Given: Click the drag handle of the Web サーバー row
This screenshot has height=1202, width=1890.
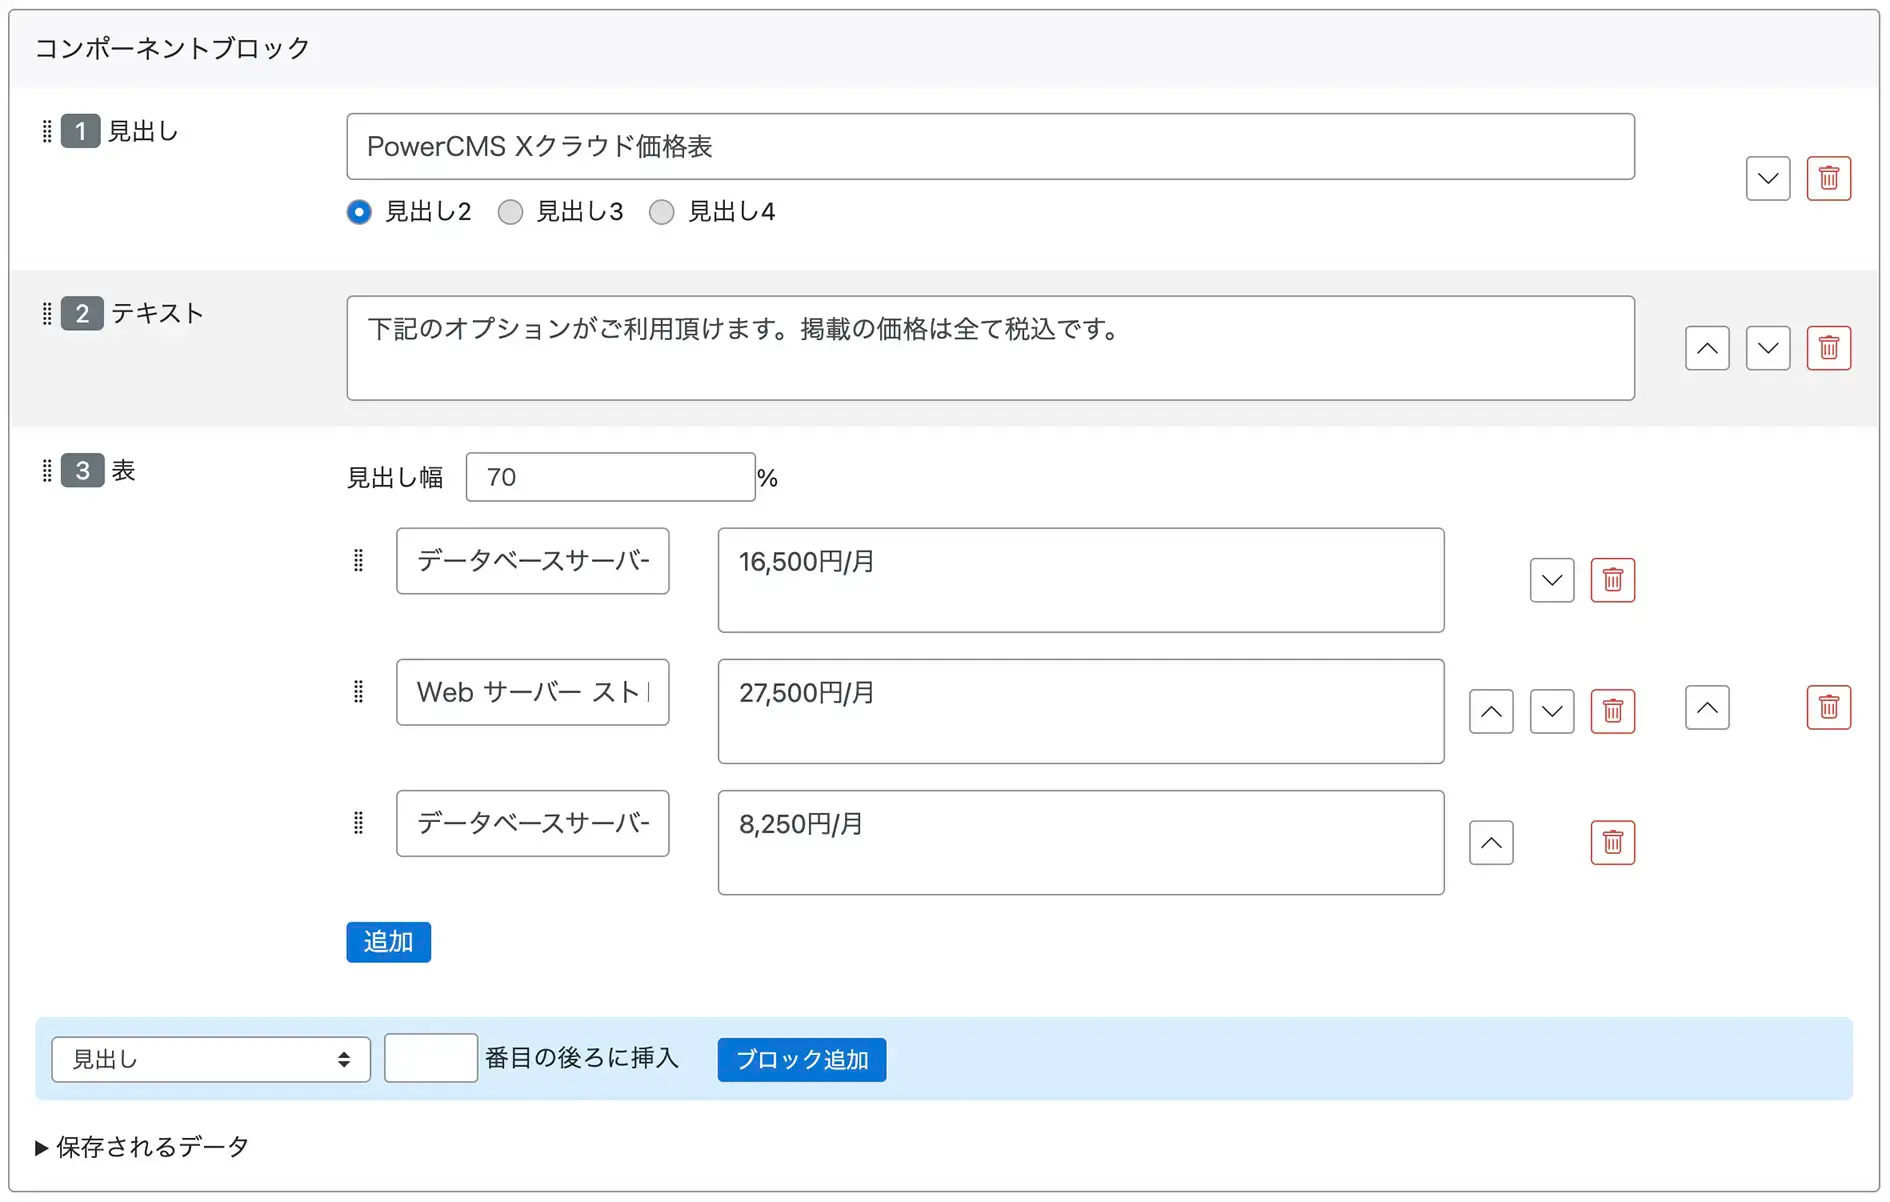Looking at the screenshot, I should [359, 692].
